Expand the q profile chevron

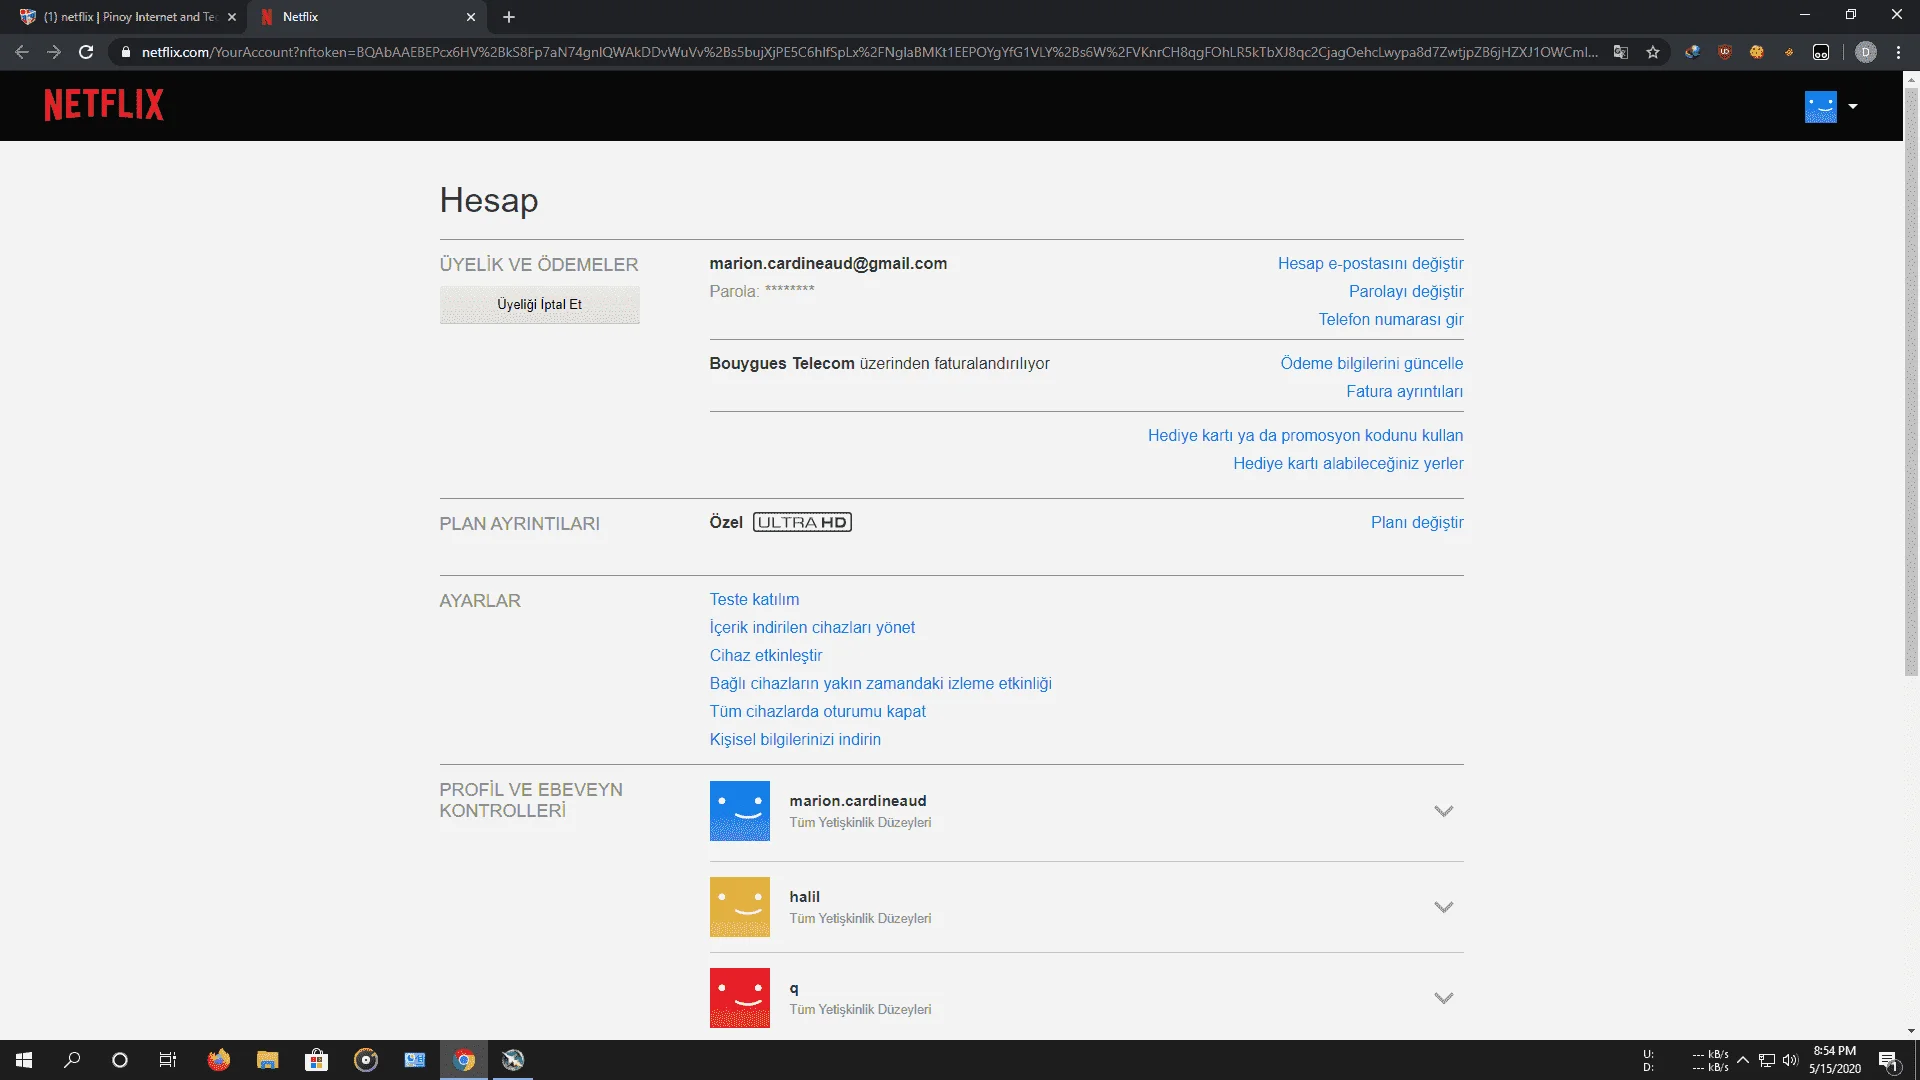click(1443, 998)
